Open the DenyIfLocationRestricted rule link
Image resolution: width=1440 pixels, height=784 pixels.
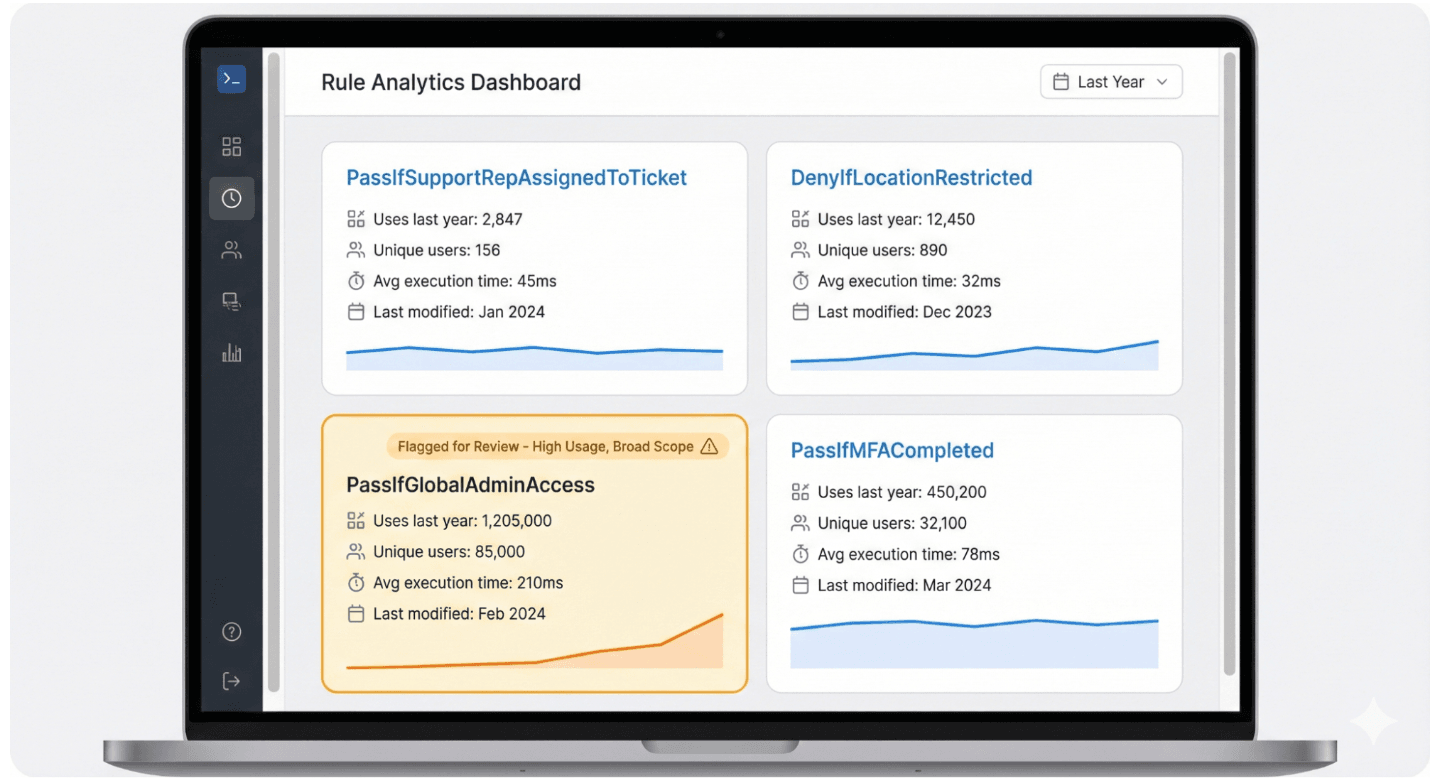[x=912, y=178]
